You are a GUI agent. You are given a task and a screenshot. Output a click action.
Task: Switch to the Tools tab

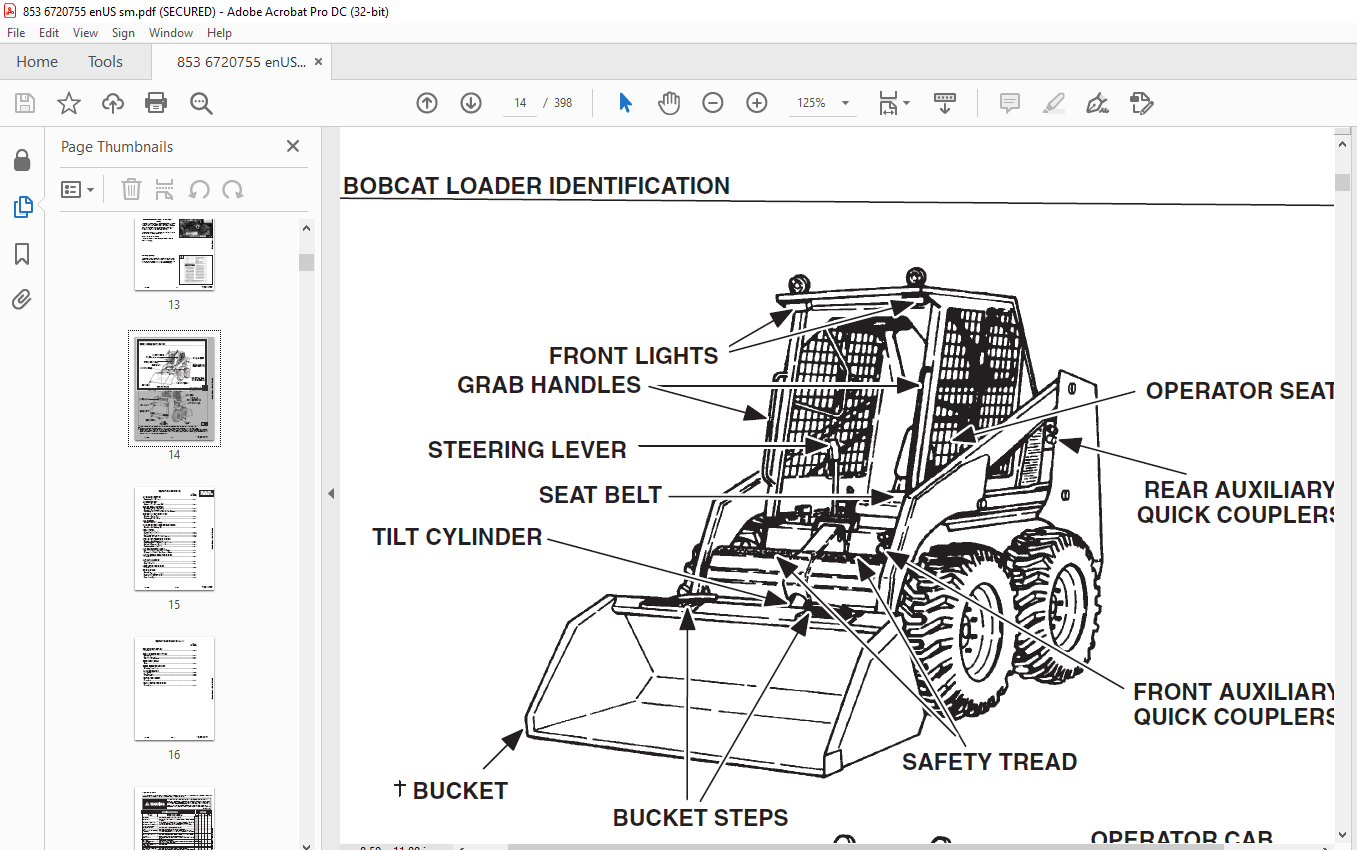point(105,62)
